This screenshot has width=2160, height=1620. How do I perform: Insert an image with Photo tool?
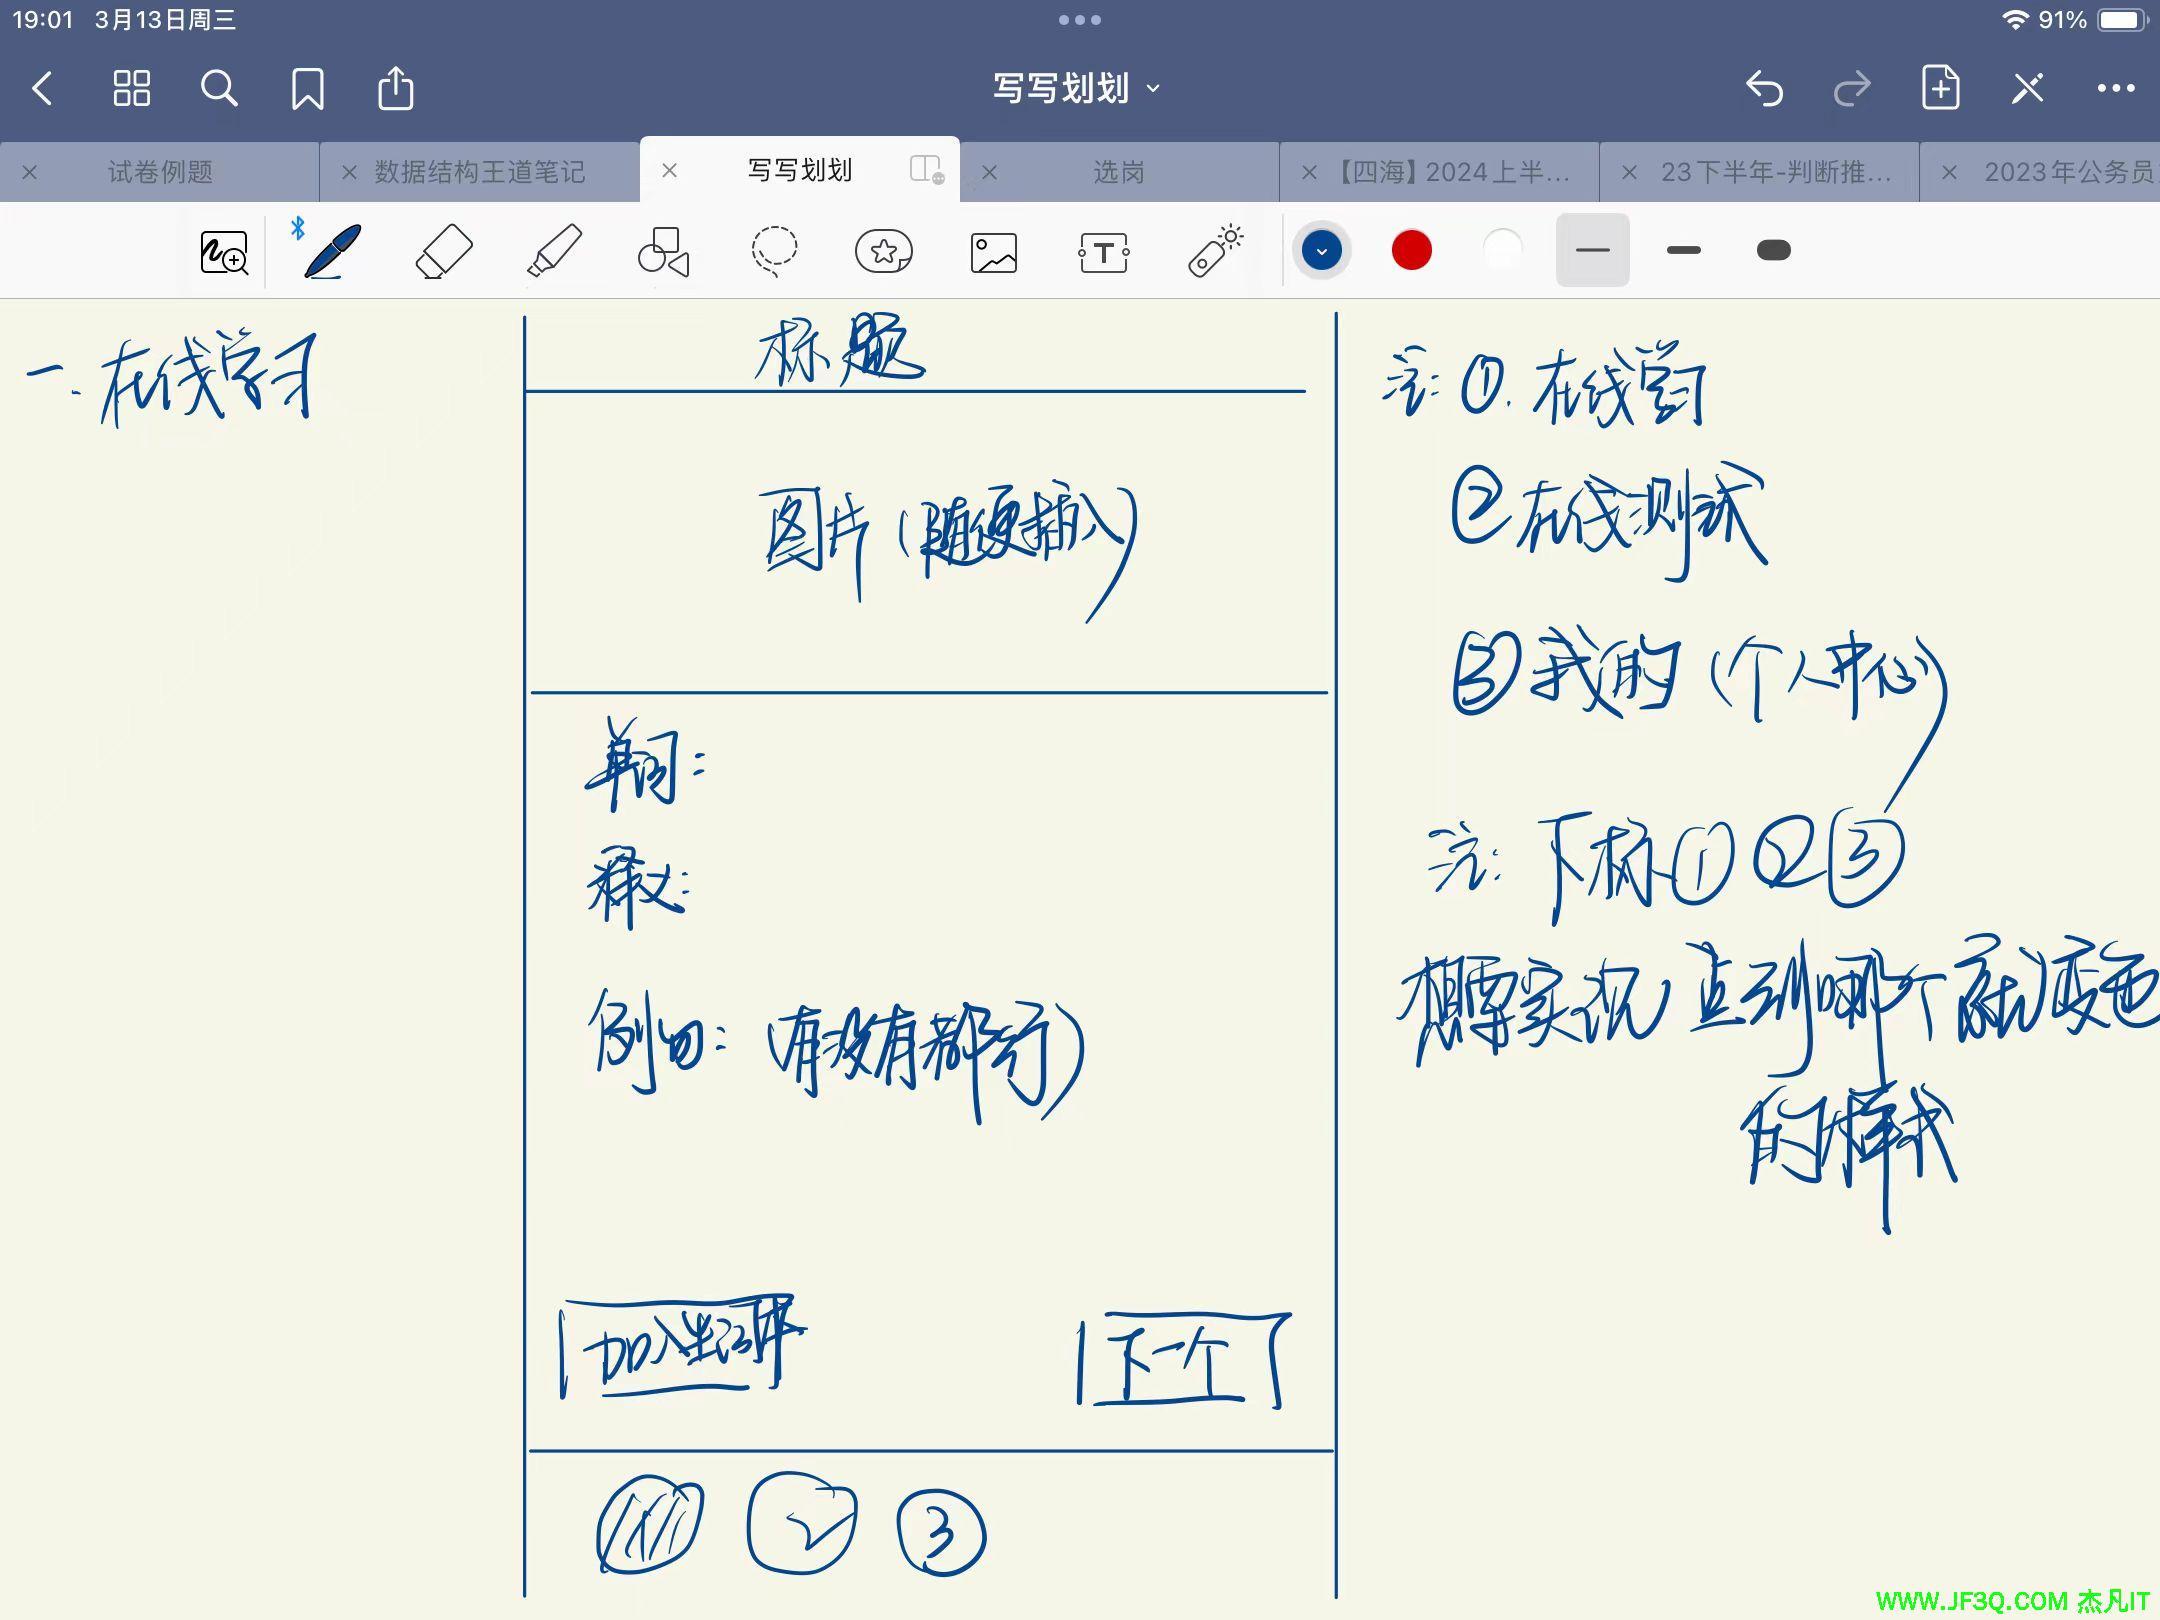(994, 252)
